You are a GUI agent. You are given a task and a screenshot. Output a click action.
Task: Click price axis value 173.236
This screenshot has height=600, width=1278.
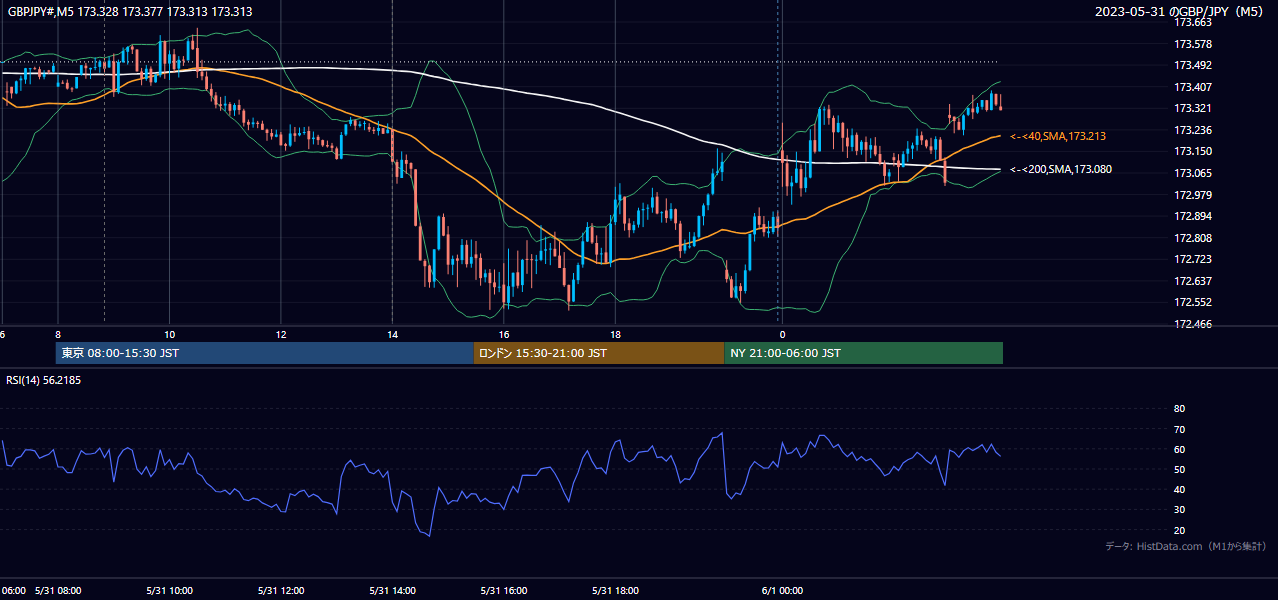tap(1193, 130)
